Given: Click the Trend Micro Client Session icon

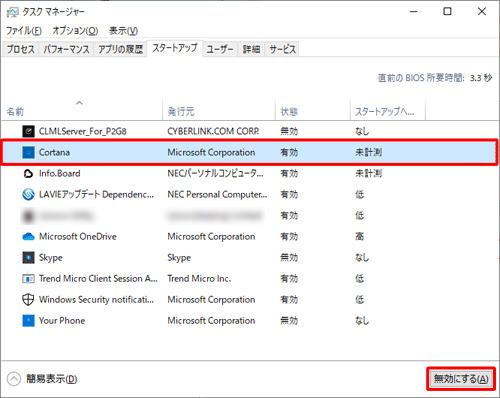Looking at the screenshot, I should (28, 279).
